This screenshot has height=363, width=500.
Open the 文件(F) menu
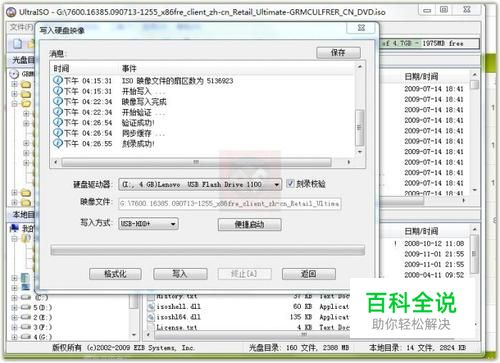[21, 27]
